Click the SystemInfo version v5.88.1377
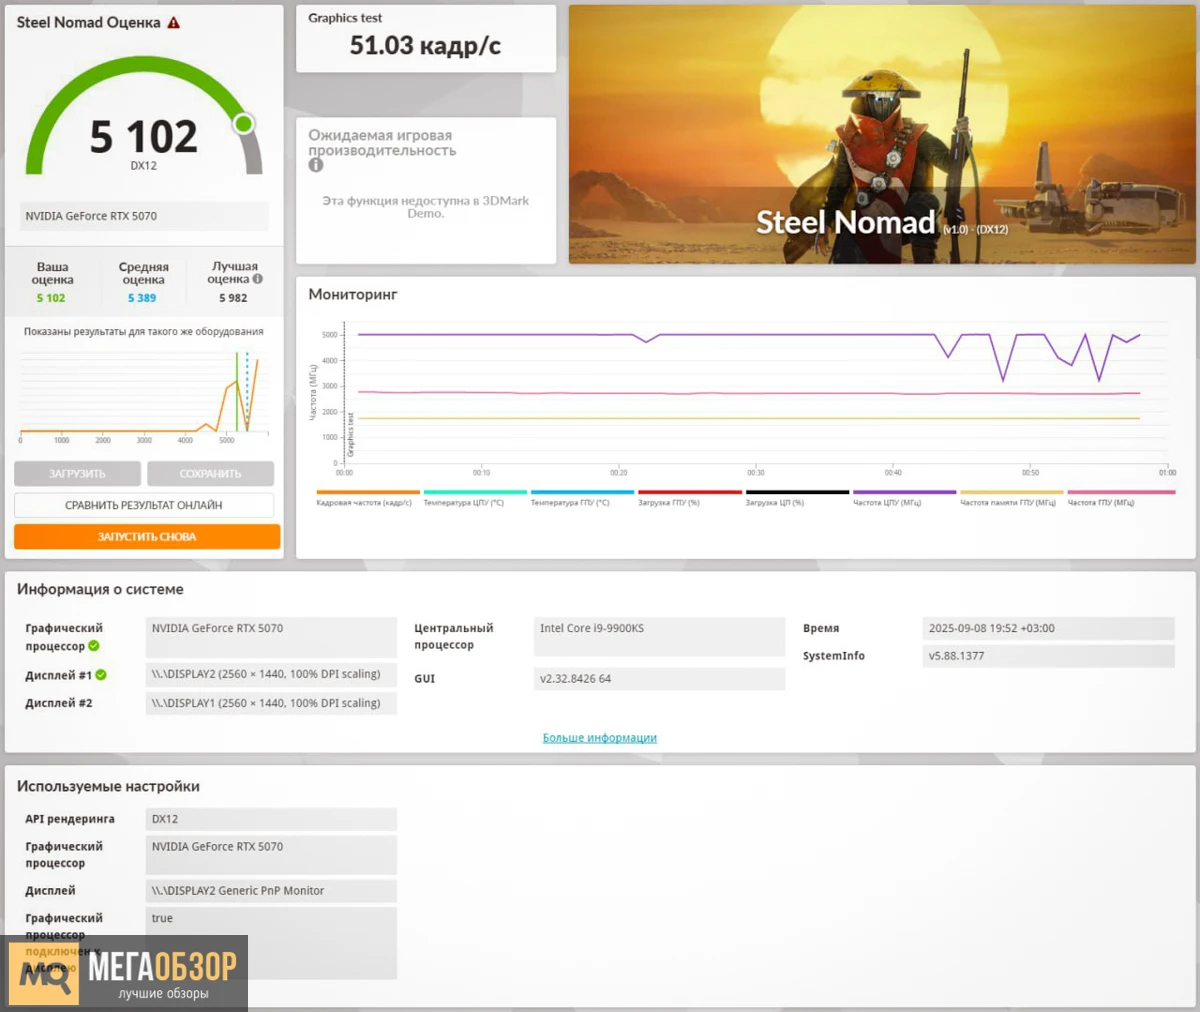The width and height of the screenshot is (1200, 1012). click(1048, 656)
